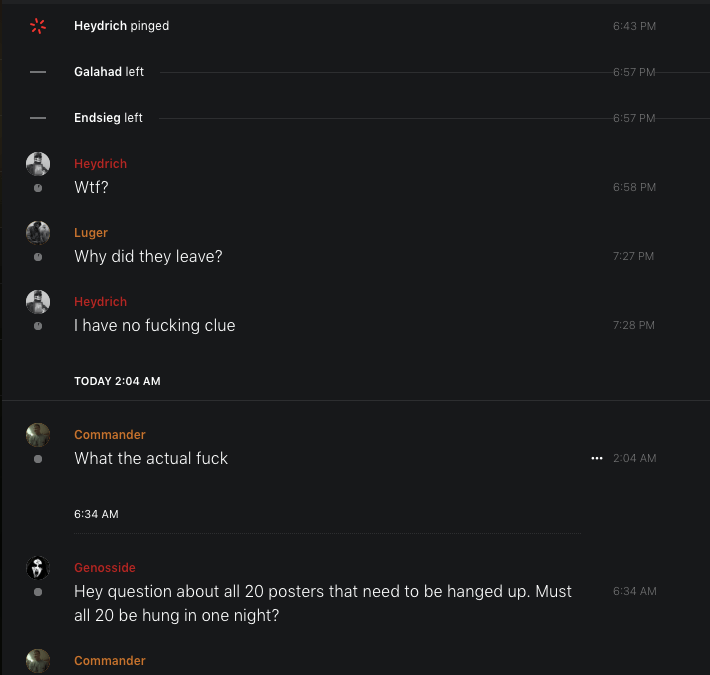Click the Commander username above What the actual fuck

point(110,435)
